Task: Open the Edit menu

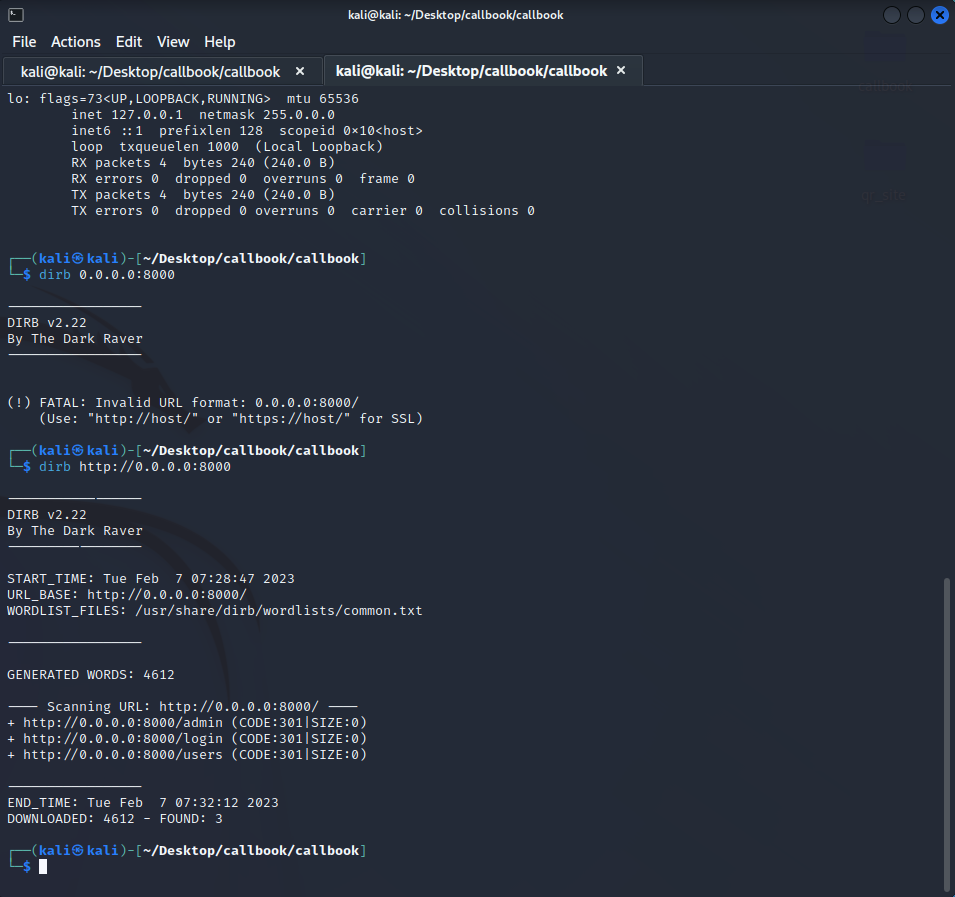Action: (128, 42)
